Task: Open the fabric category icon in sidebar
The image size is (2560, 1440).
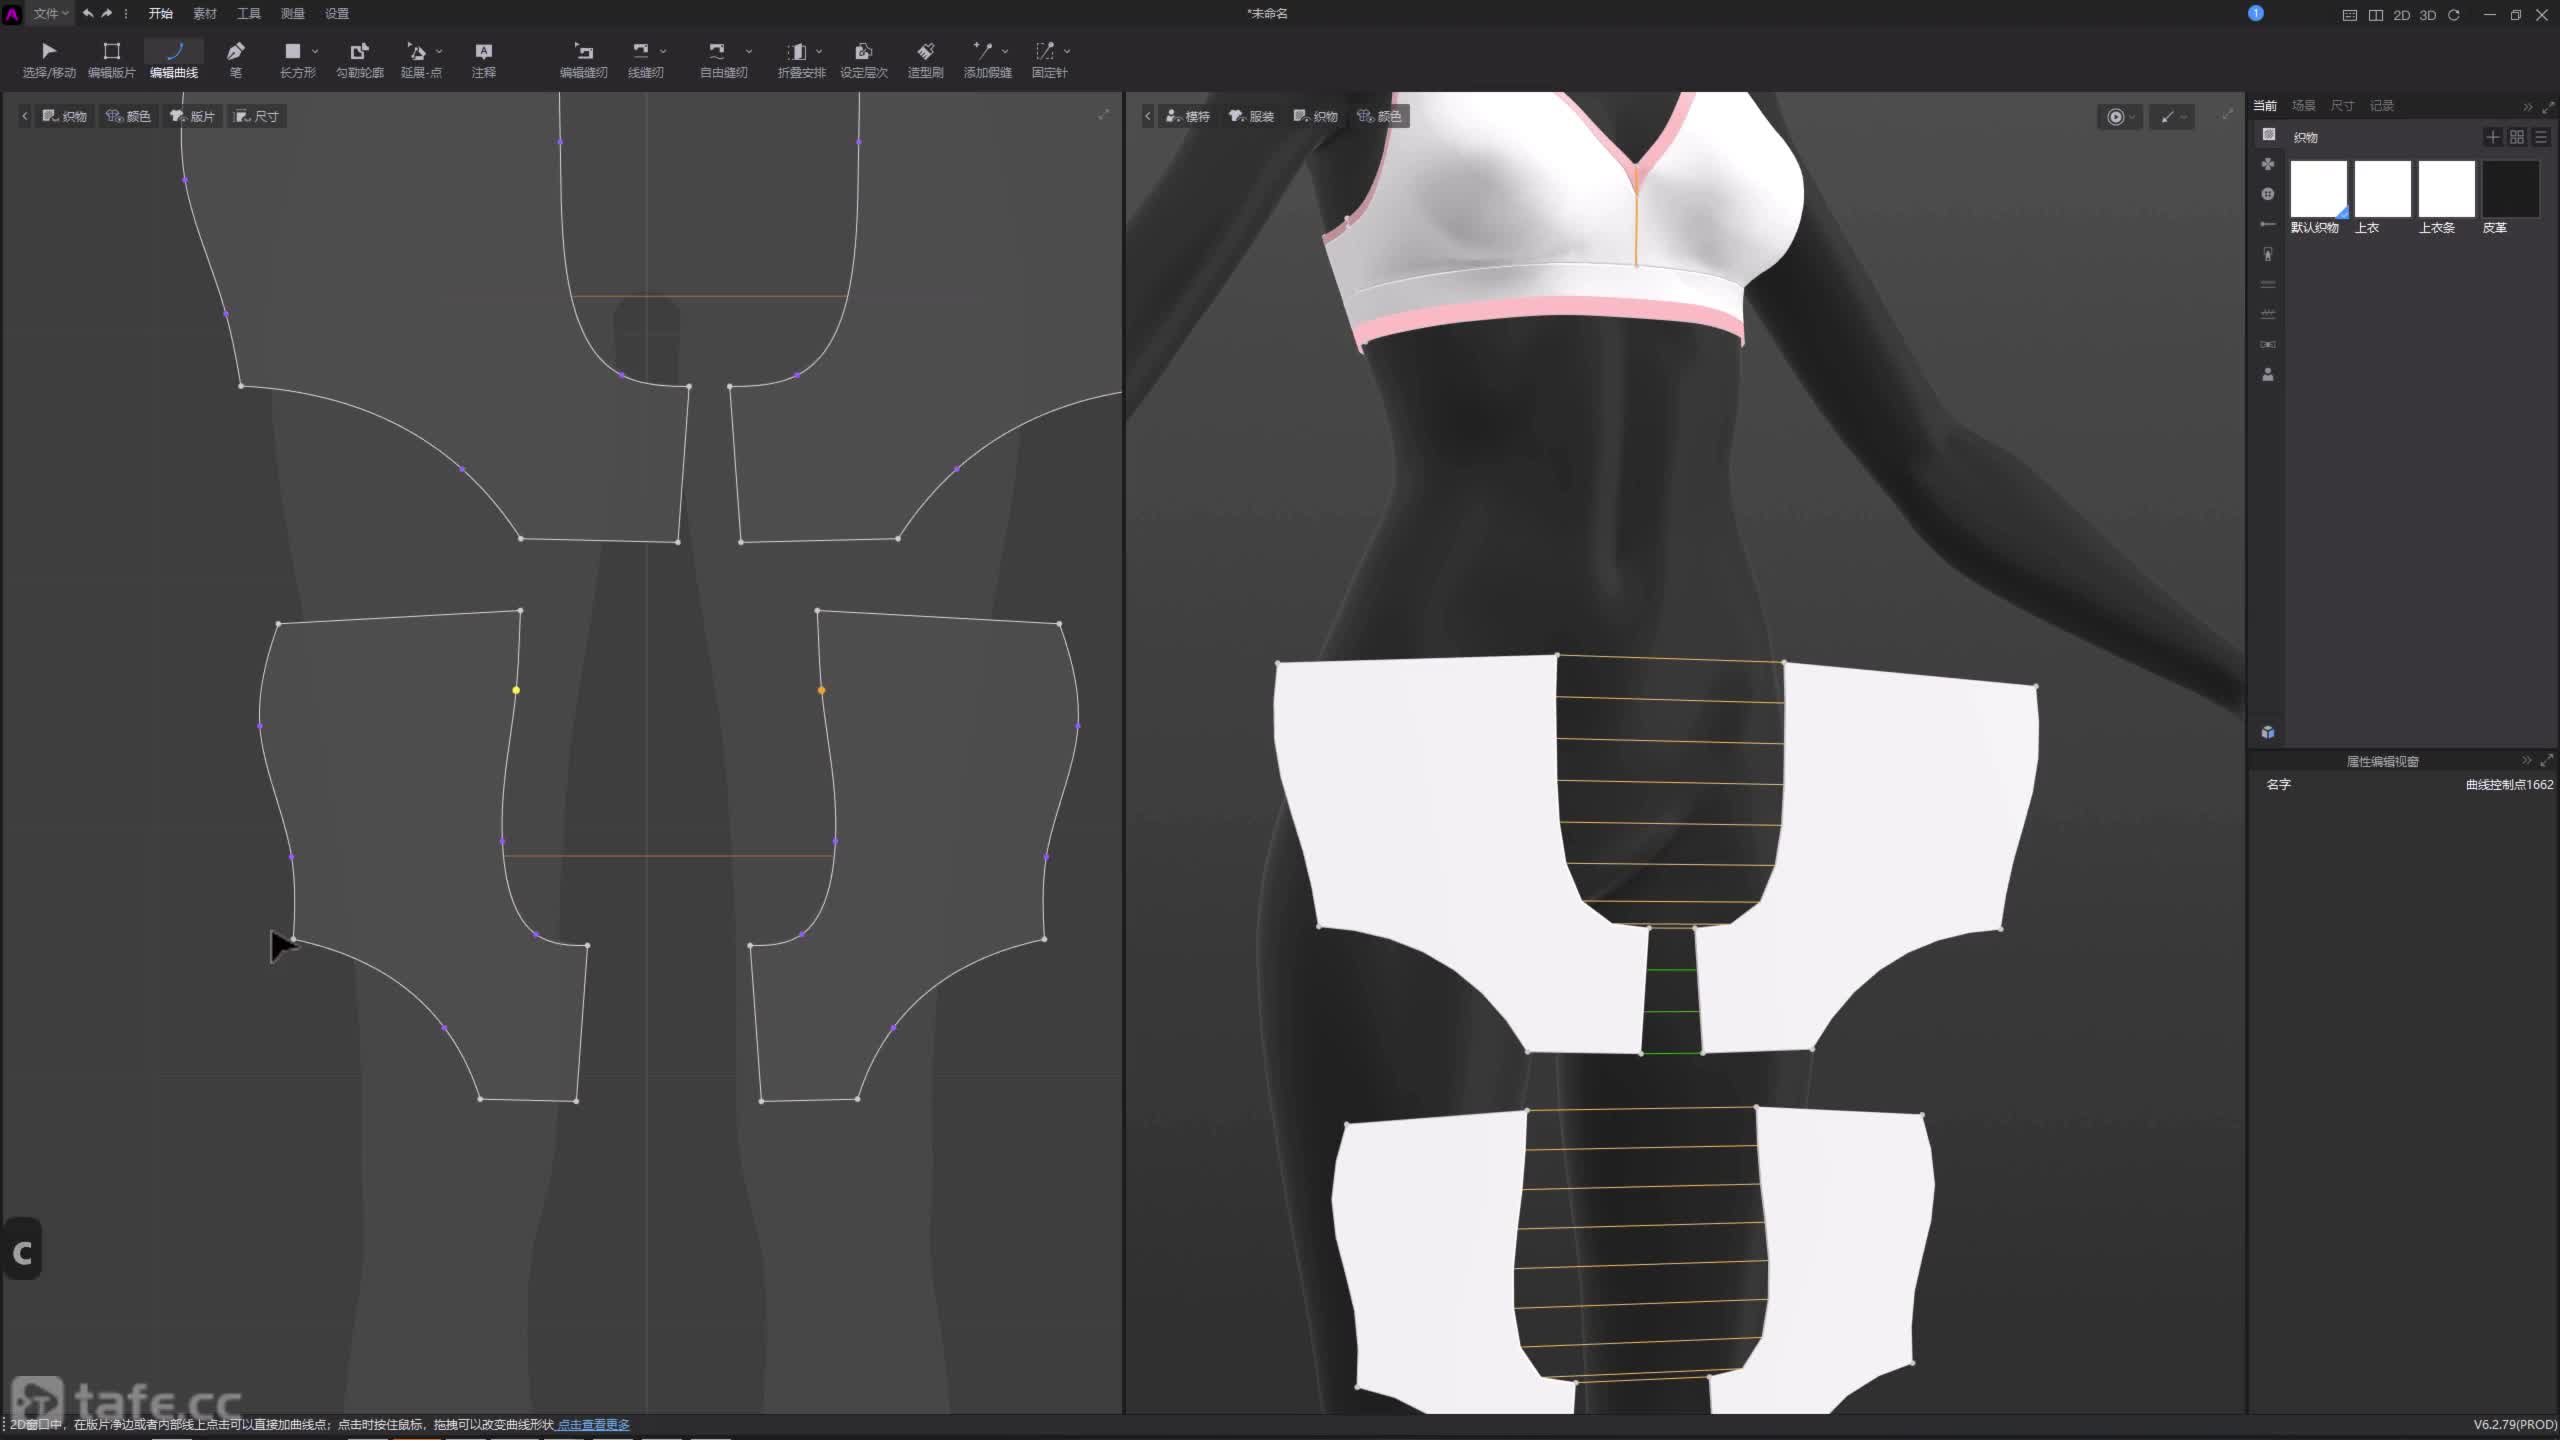Action: pos(2268,134)
